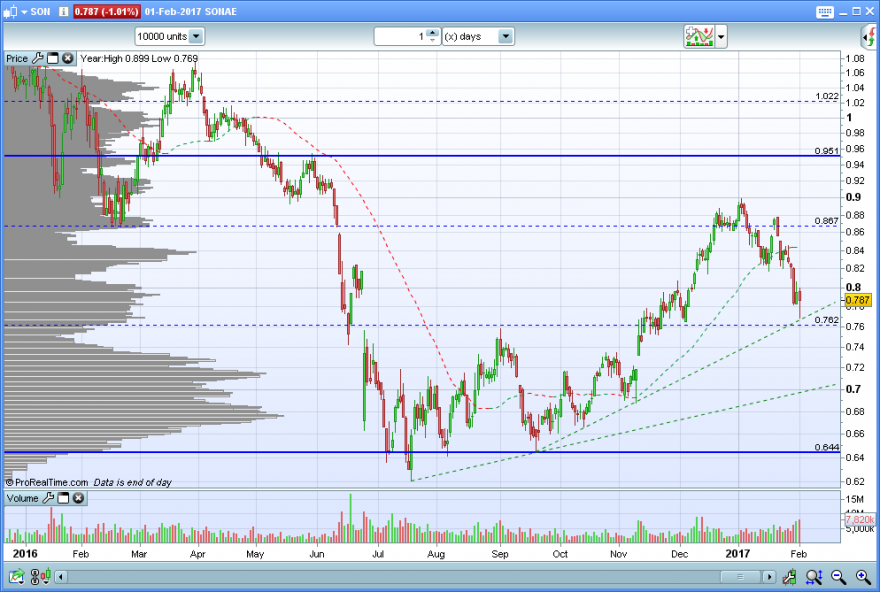Open the instrument info icon beside SON
Viewport: 880px width, 592px height.
point(63,11)
